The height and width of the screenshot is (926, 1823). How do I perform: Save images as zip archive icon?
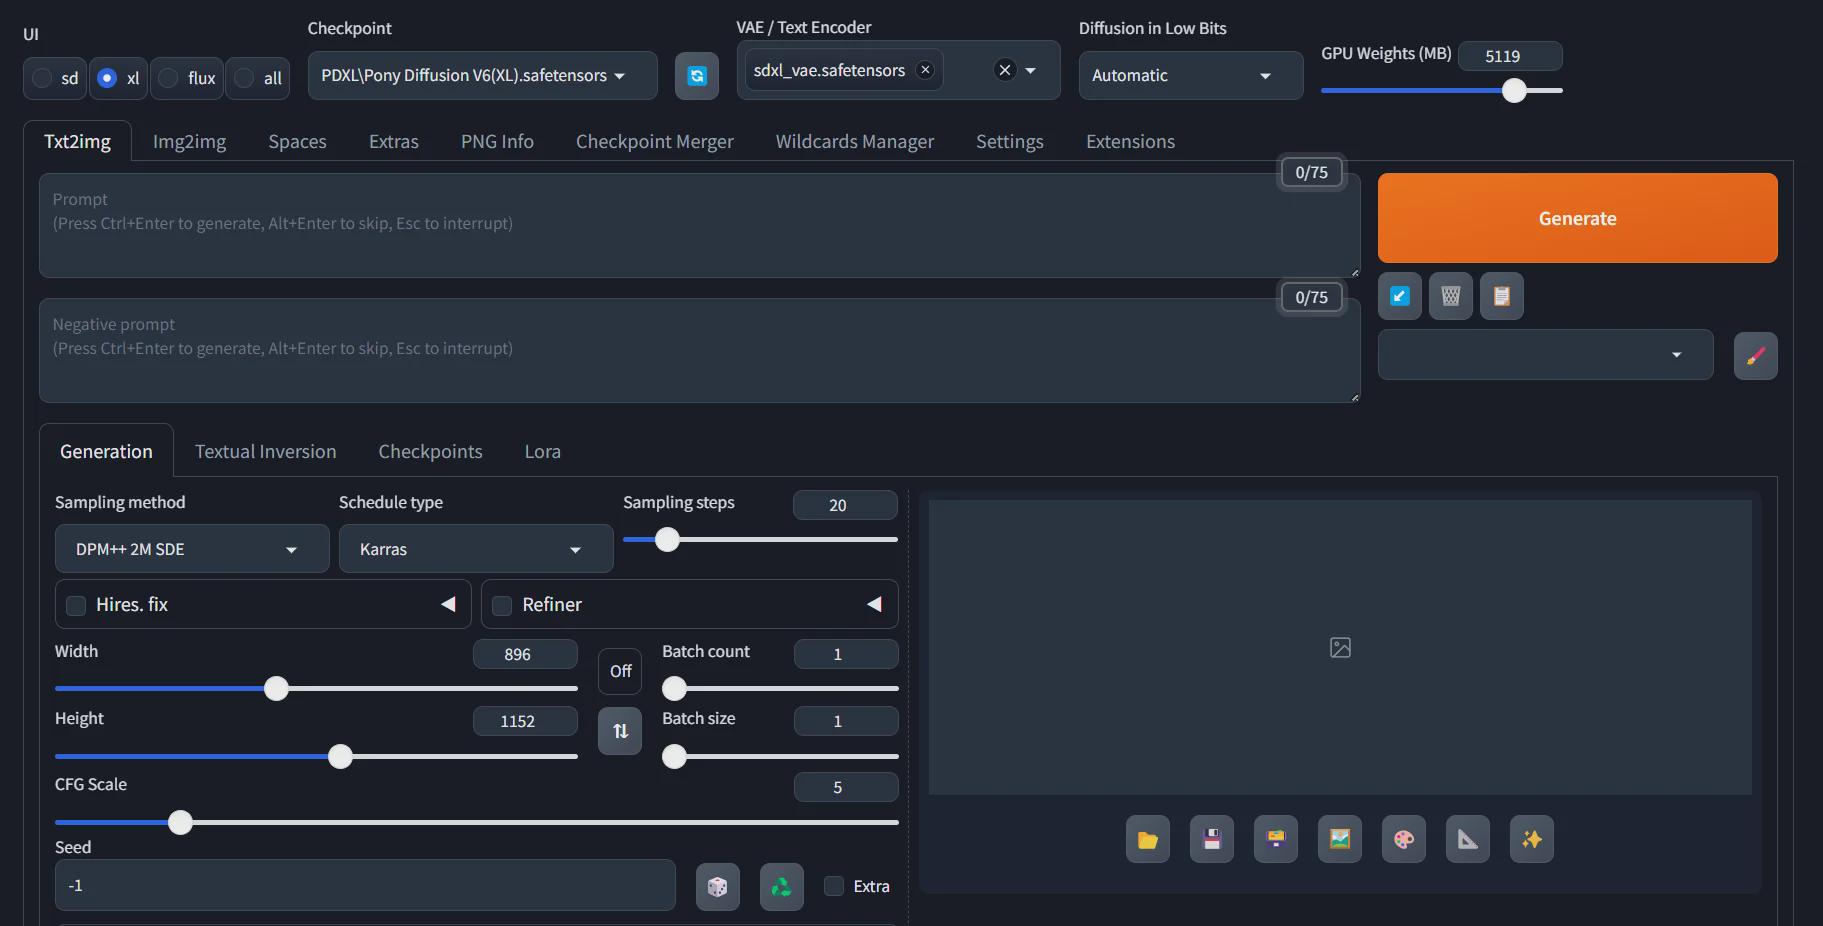tap(1276, 840)
